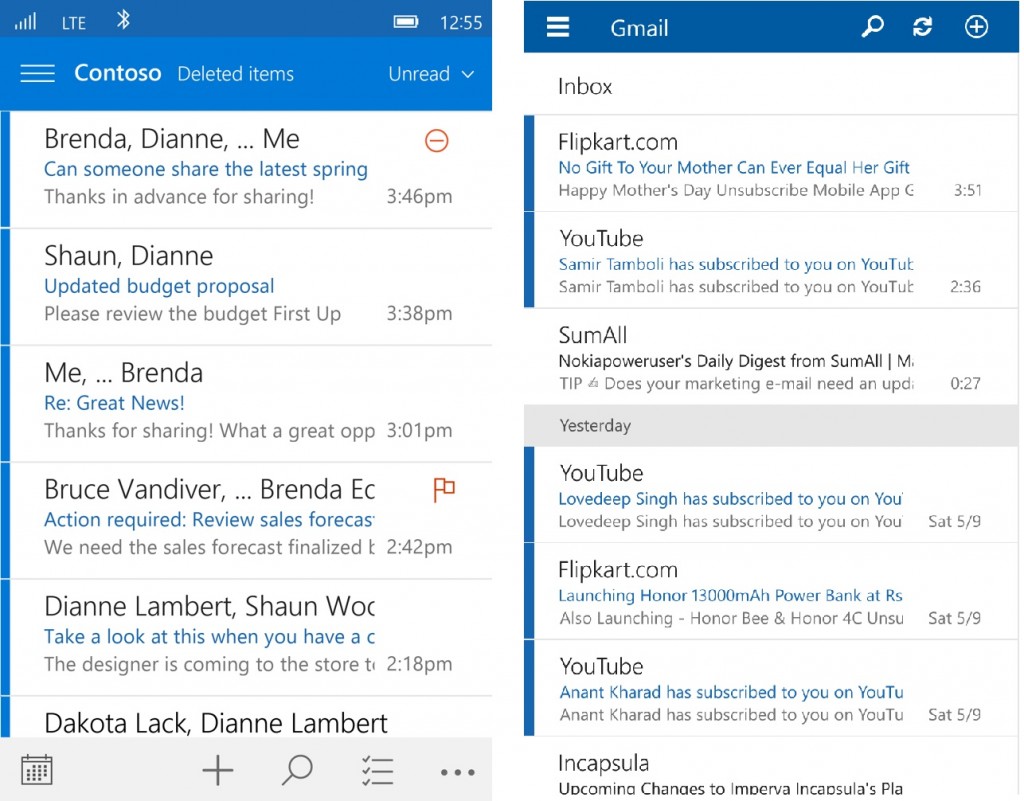Screen dimensions: 1024x801
Task: Open 'Take a look at this' email
Action: (x=247, y=637)
